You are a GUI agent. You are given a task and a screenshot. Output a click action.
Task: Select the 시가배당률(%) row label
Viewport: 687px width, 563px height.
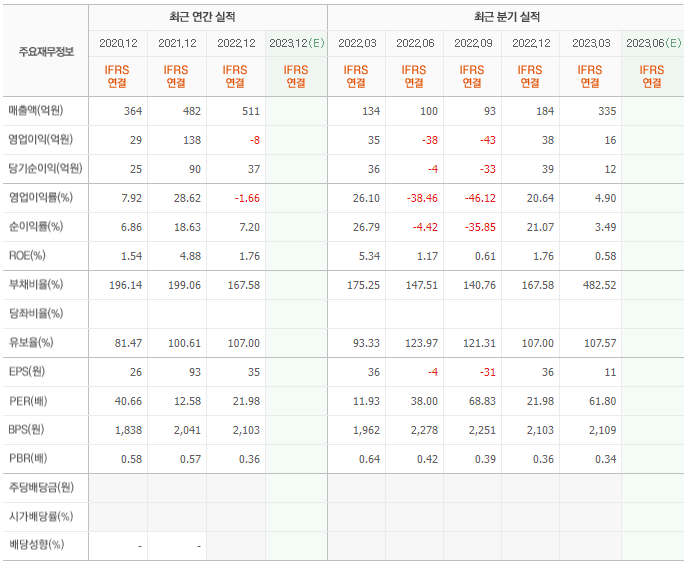point(41,516)
